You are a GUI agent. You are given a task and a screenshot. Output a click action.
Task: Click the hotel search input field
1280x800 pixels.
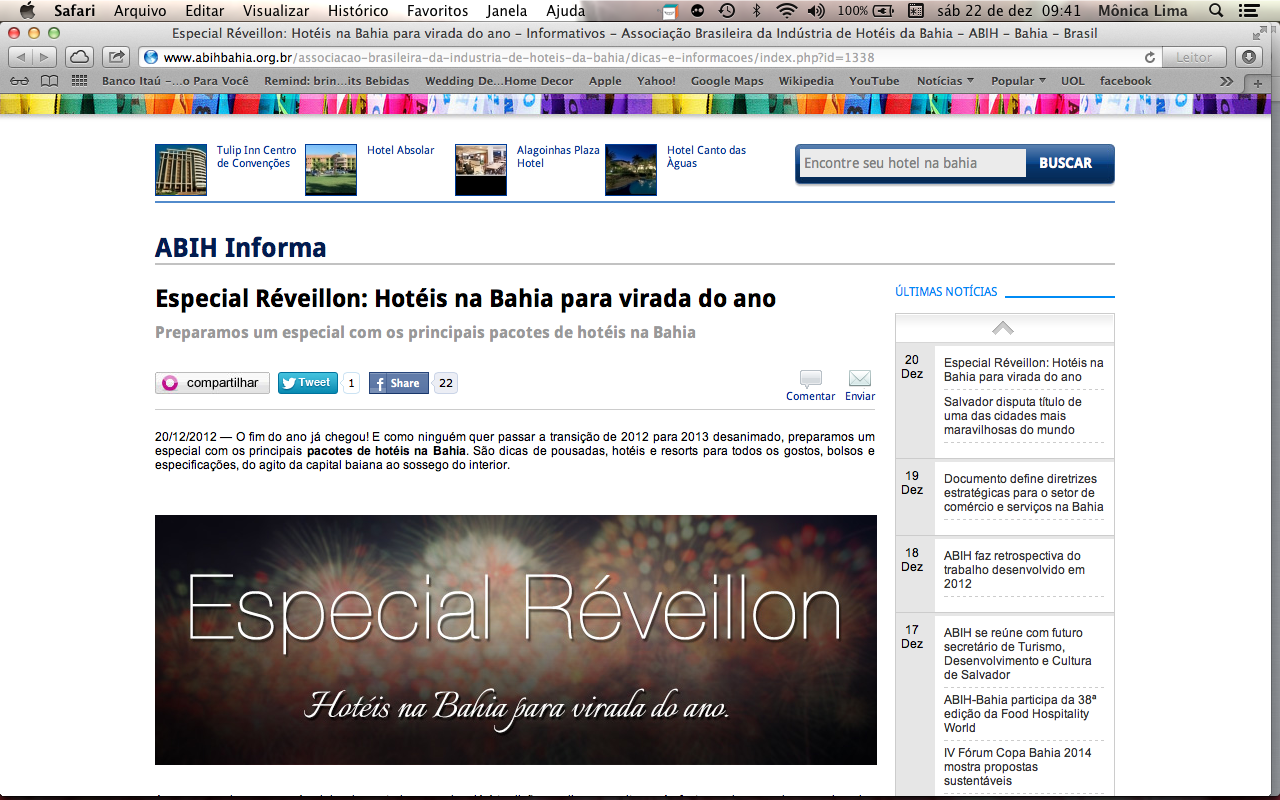(911, 163)
